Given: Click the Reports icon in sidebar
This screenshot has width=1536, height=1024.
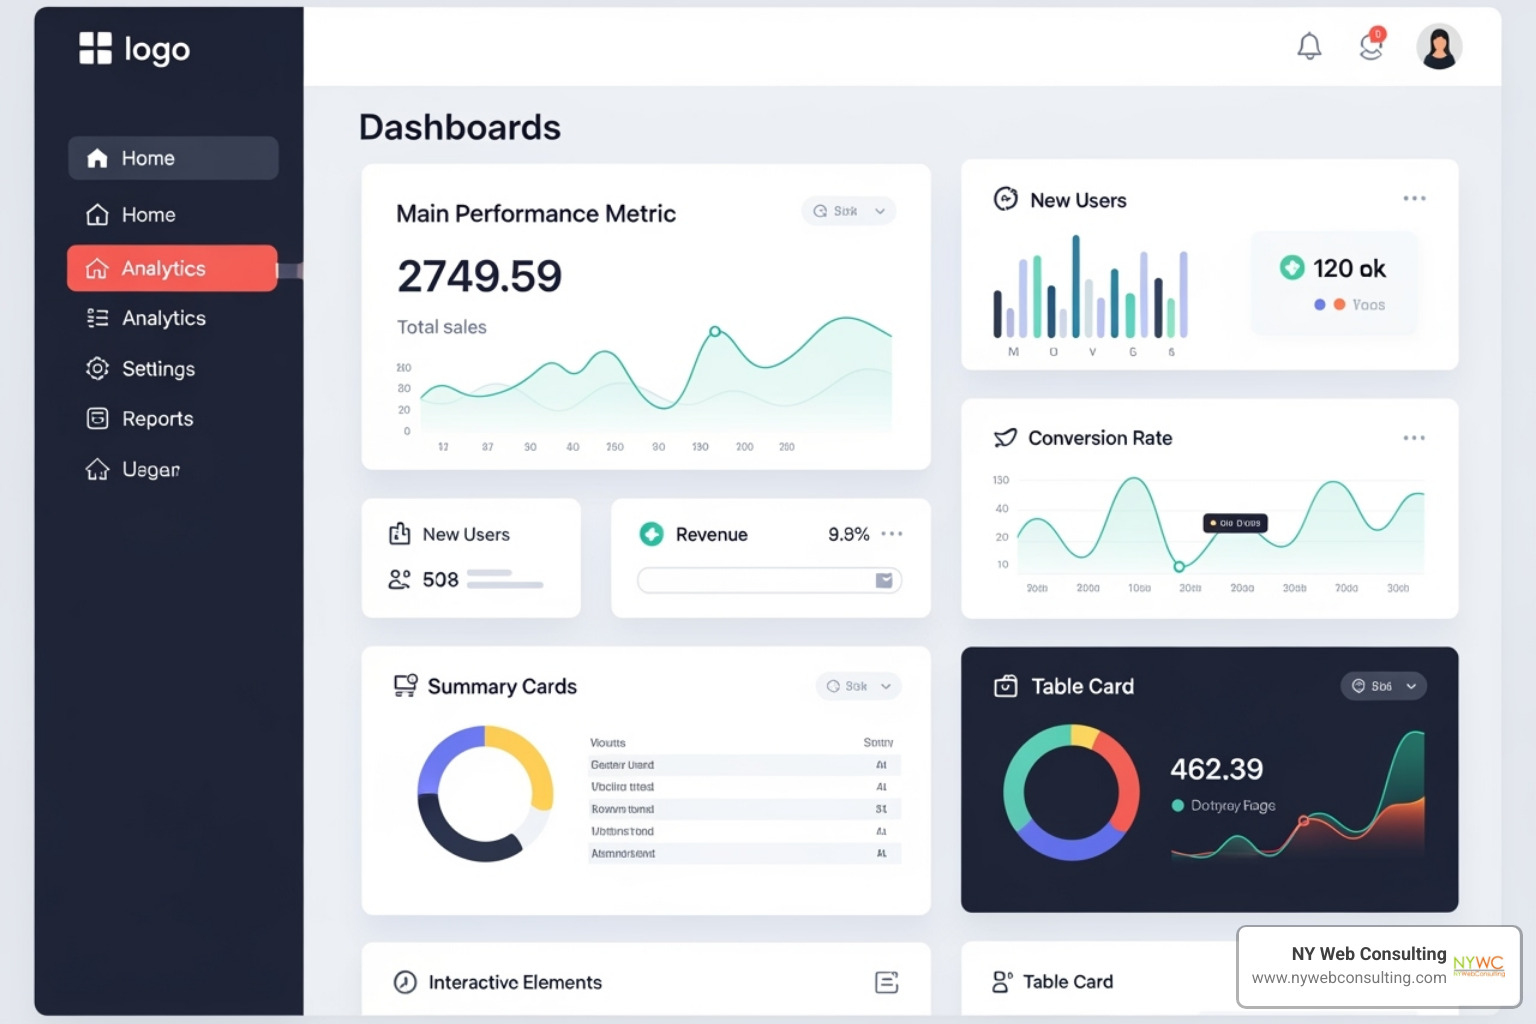Looking at the screenshot, I should [97, 418].
